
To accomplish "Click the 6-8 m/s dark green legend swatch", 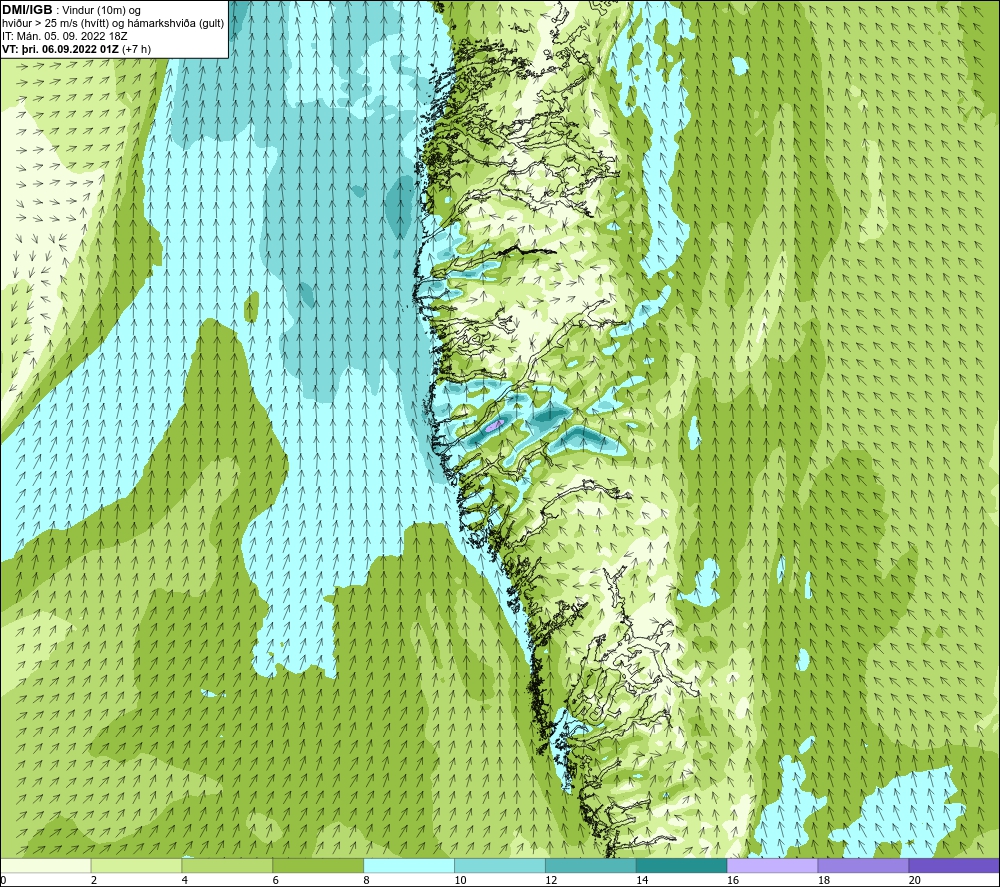I will tap(318, 866).
